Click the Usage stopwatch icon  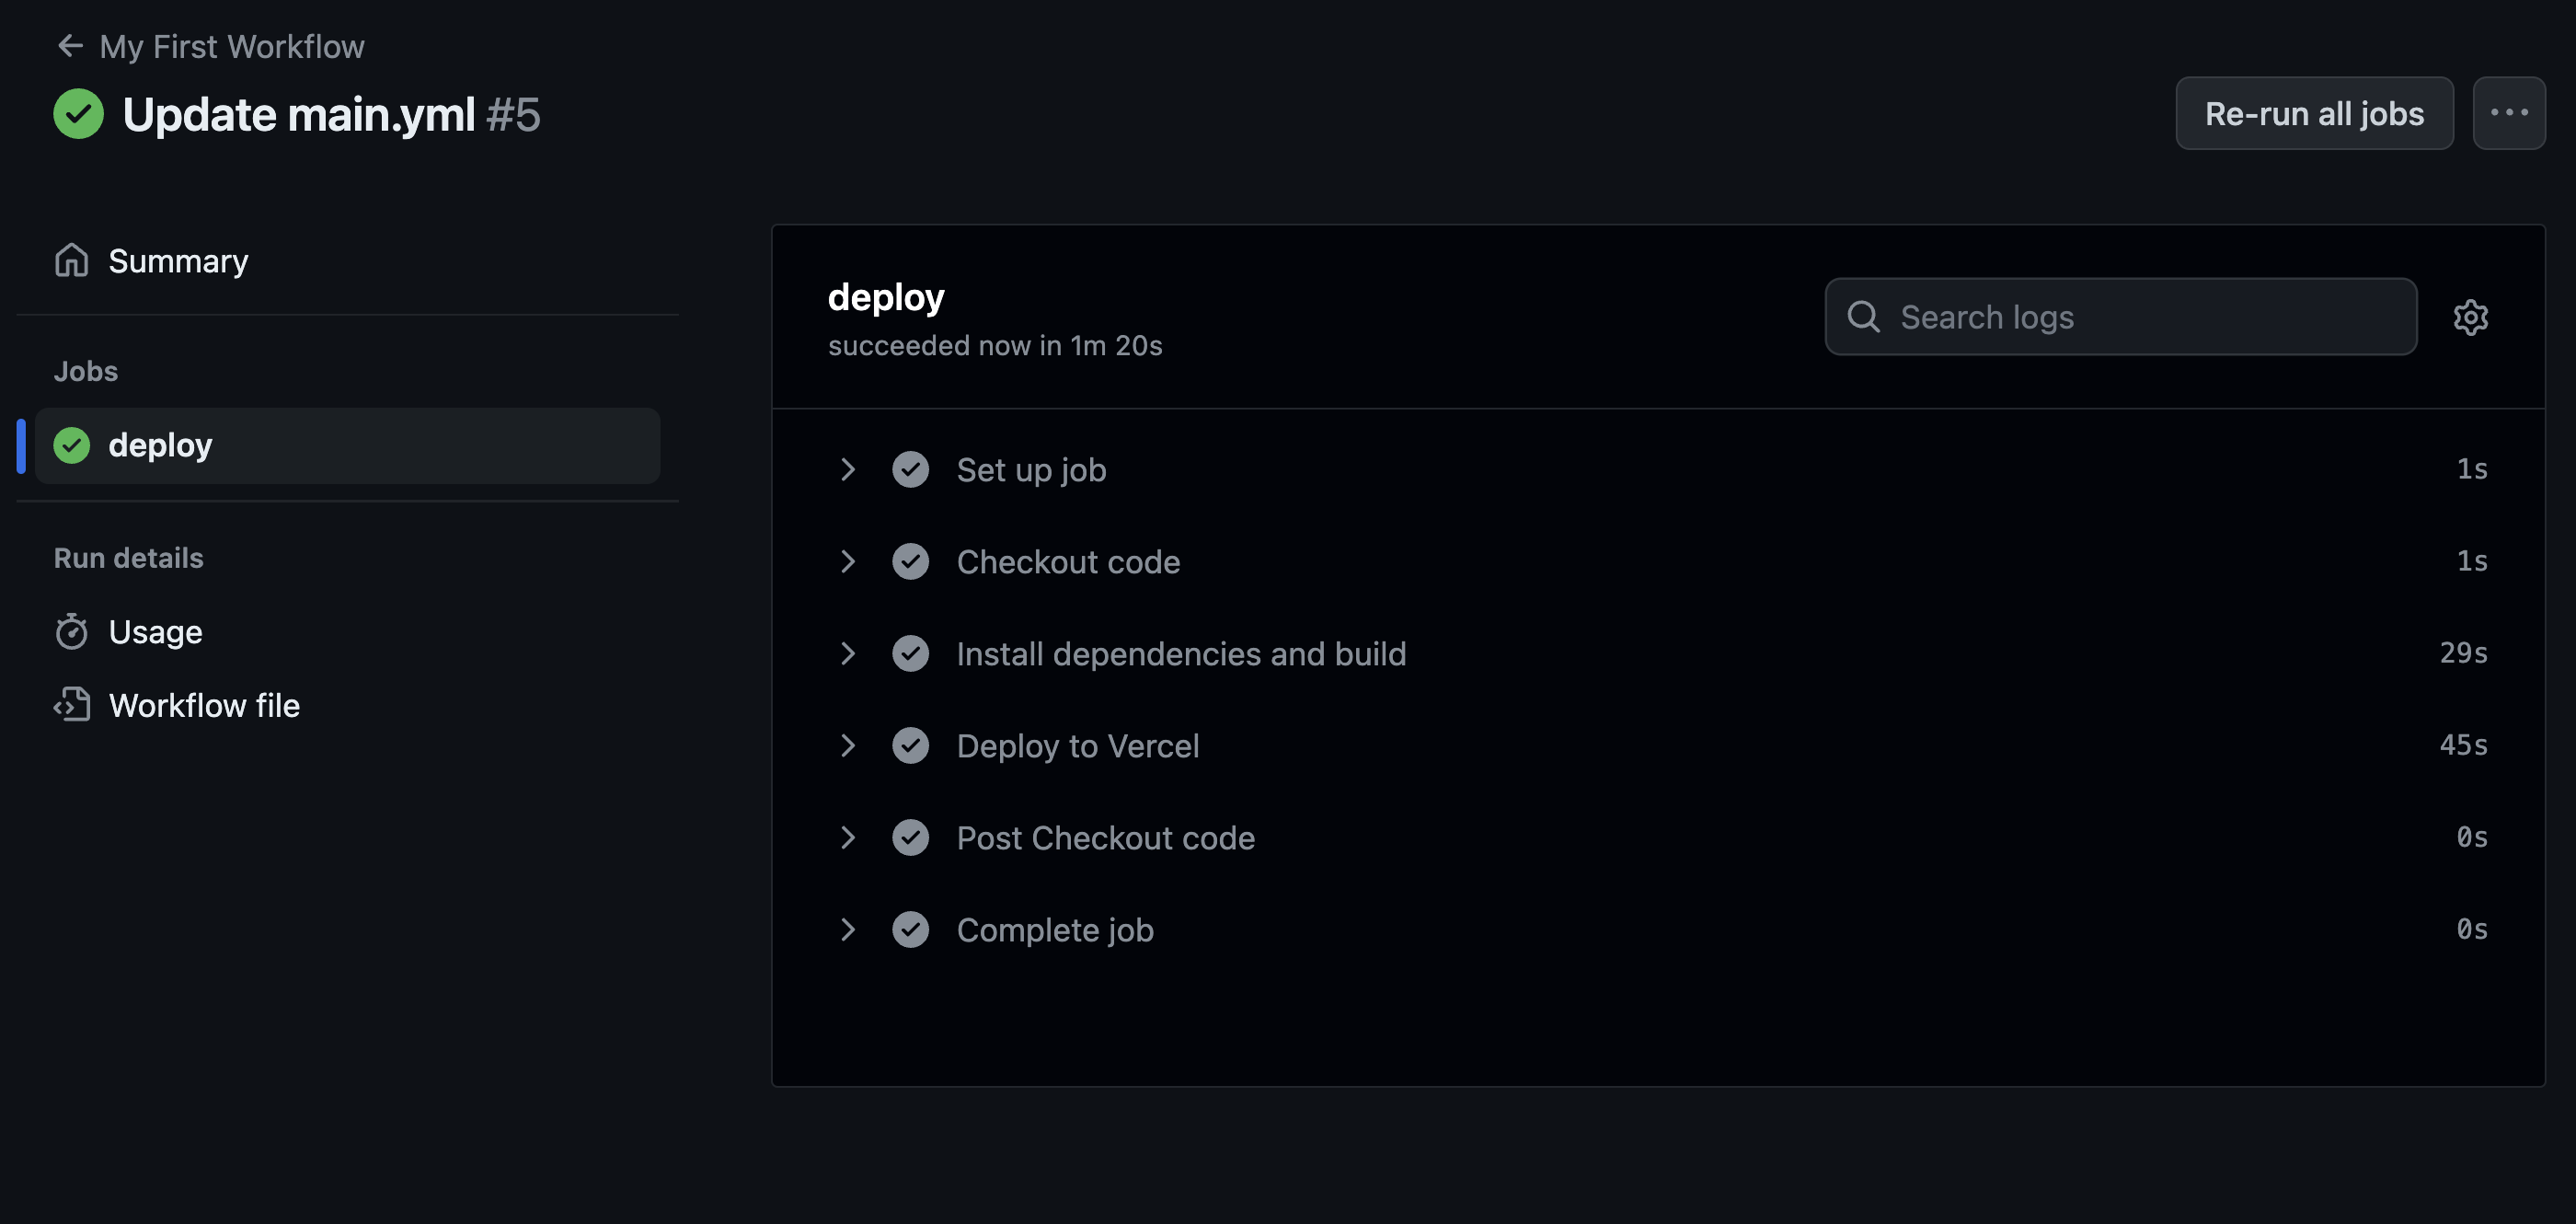coord(72,632)
